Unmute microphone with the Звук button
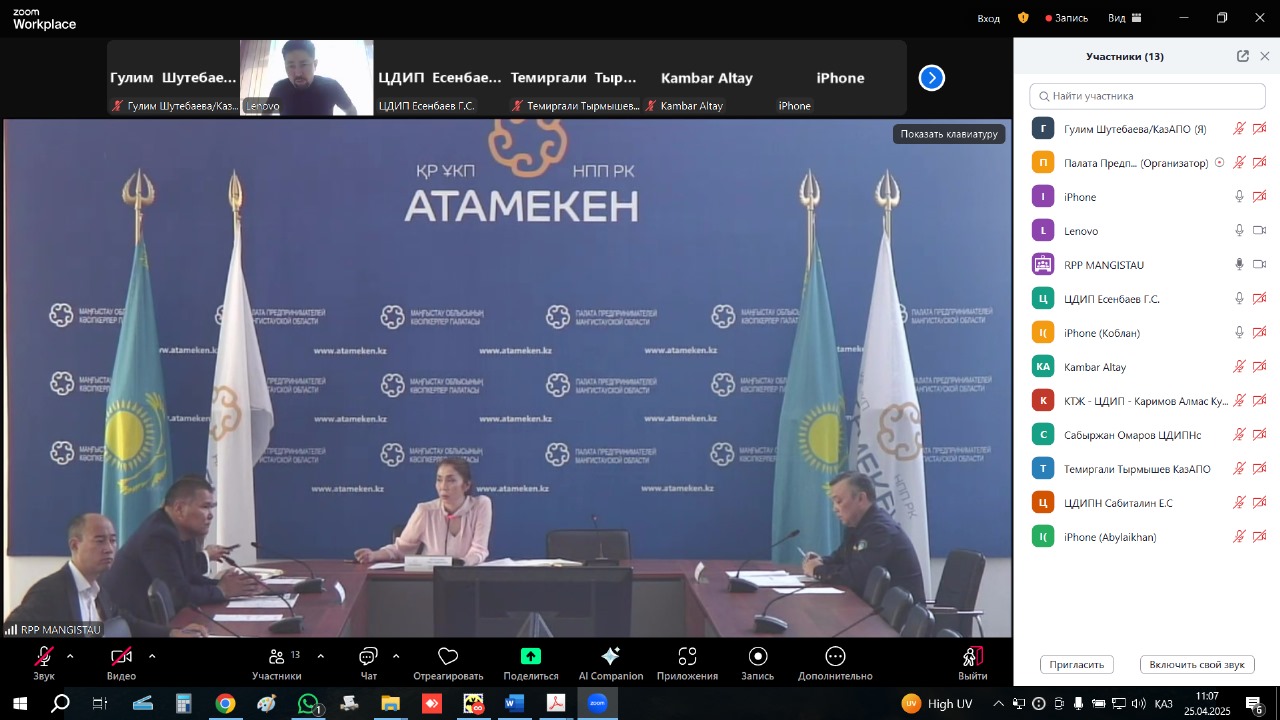 click(44, 664)
